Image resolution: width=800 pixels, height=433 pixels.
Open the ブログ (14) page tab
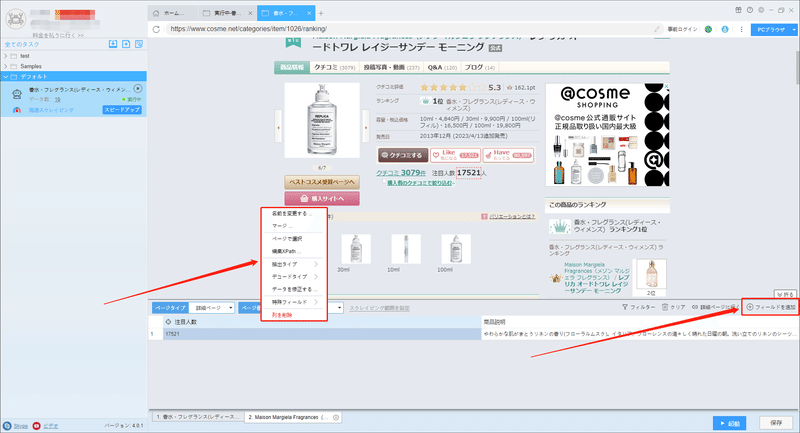480,67
